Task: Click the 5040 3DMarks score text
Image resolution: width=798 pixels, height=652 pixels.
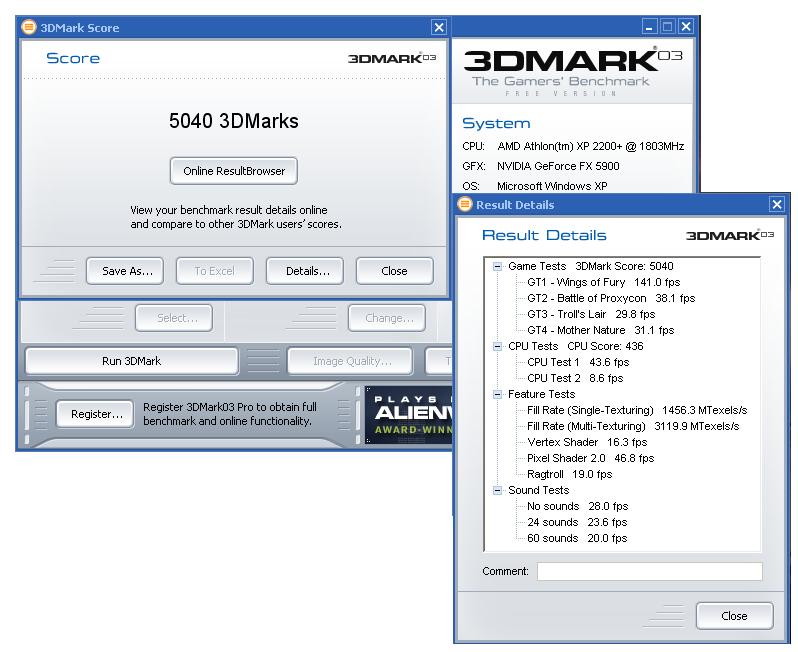Action: click(234, 121)
